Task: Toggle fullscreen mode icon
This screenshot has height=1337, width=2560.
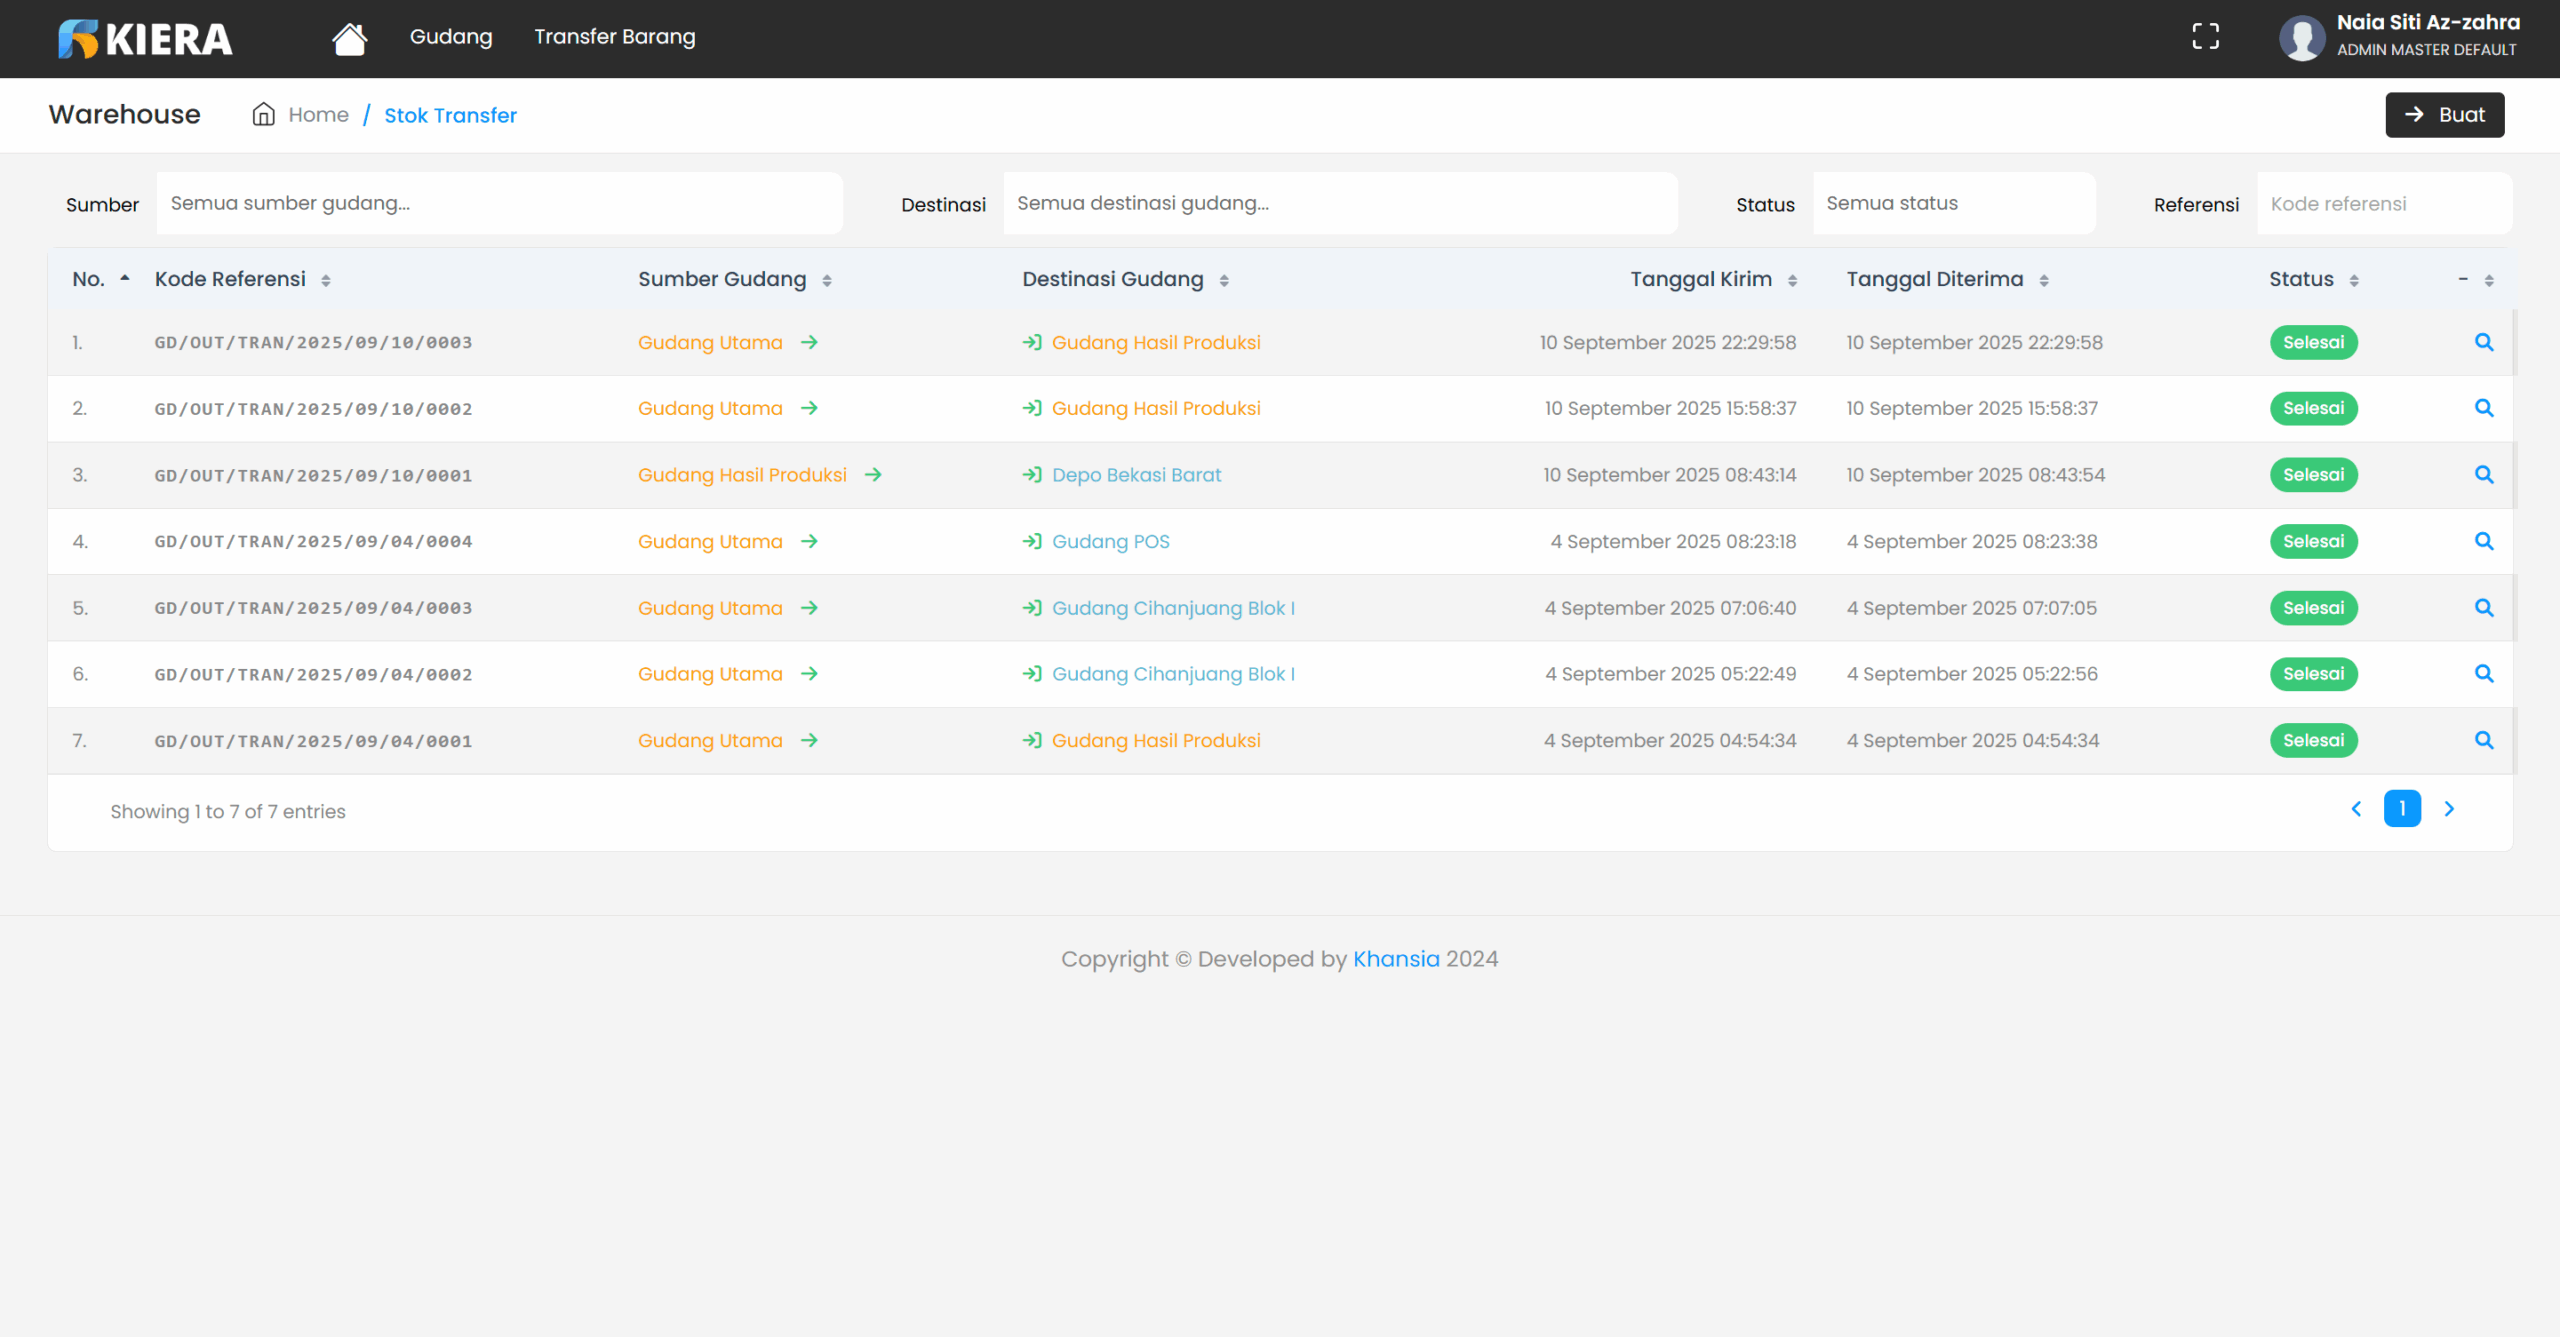Action: (x=2205, y=37)
